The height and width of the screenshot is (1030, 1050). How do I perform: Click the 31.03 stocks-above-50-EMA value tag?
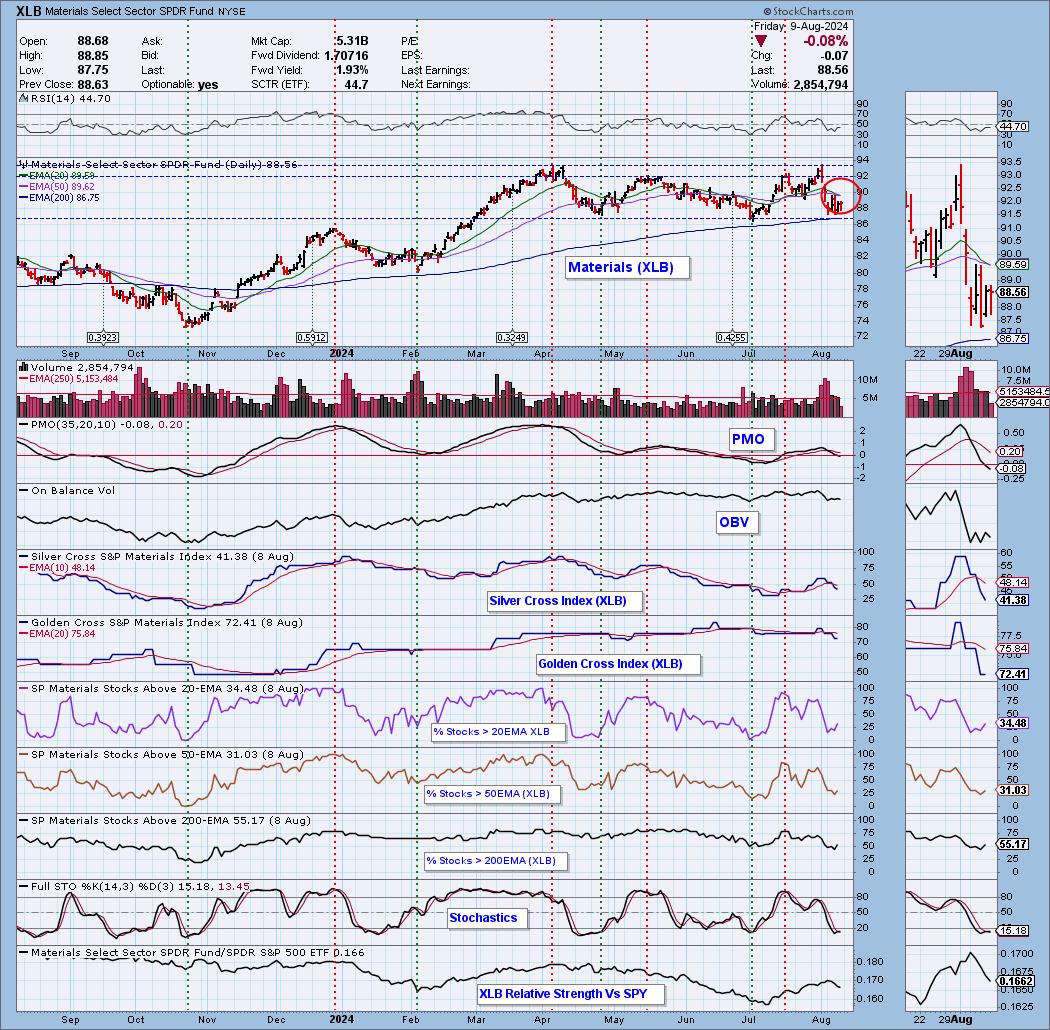tap(1012, 790)
